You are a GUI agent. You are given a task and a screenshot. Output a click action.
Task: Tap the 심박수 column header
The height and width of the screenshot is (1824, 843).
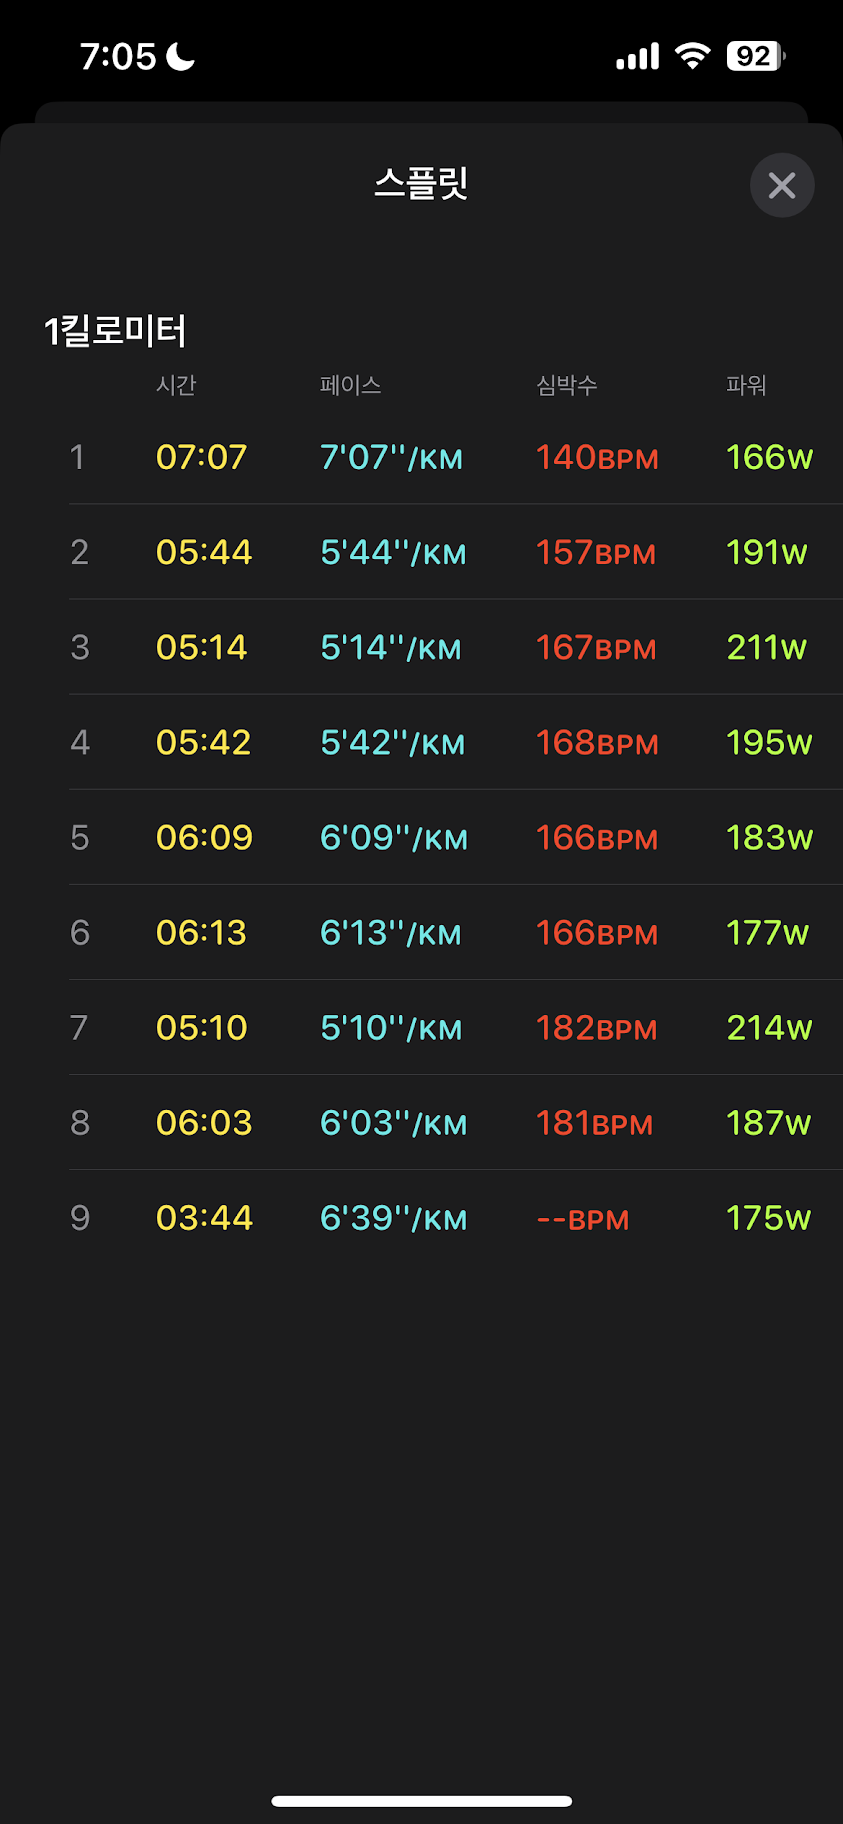tap(566, 385)
